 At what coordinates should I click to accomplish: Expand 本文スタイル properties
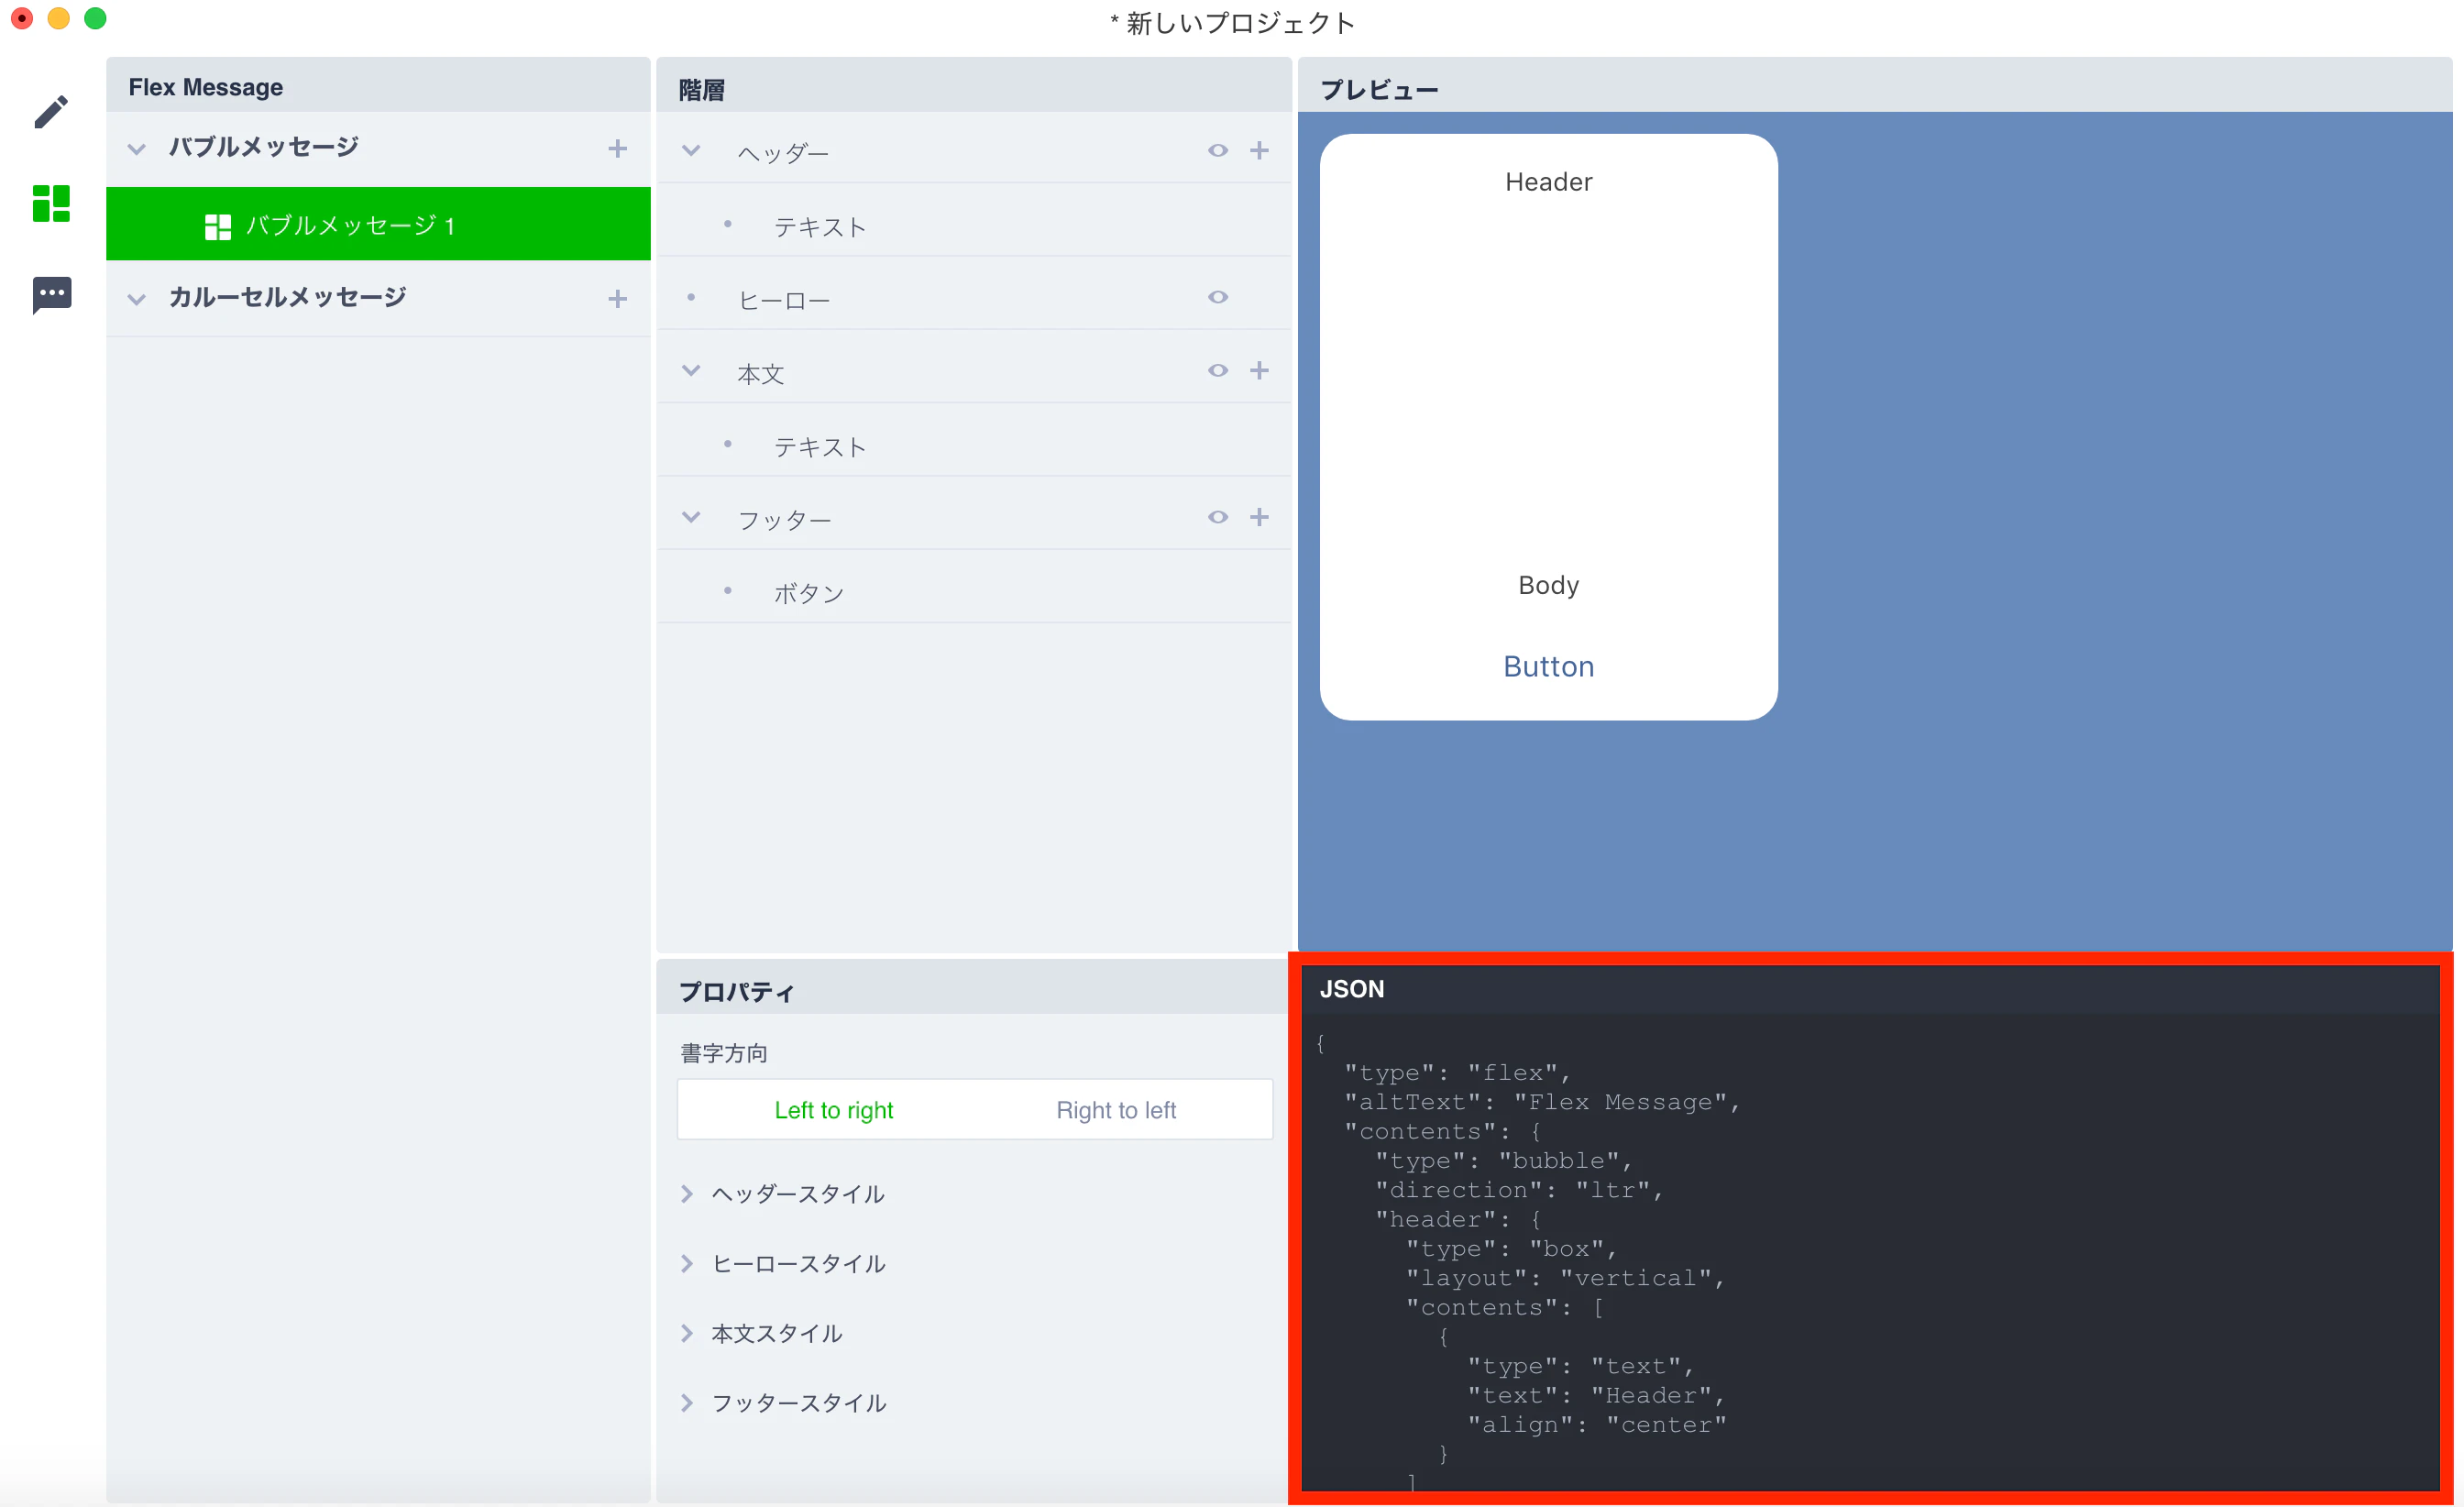762,1333
